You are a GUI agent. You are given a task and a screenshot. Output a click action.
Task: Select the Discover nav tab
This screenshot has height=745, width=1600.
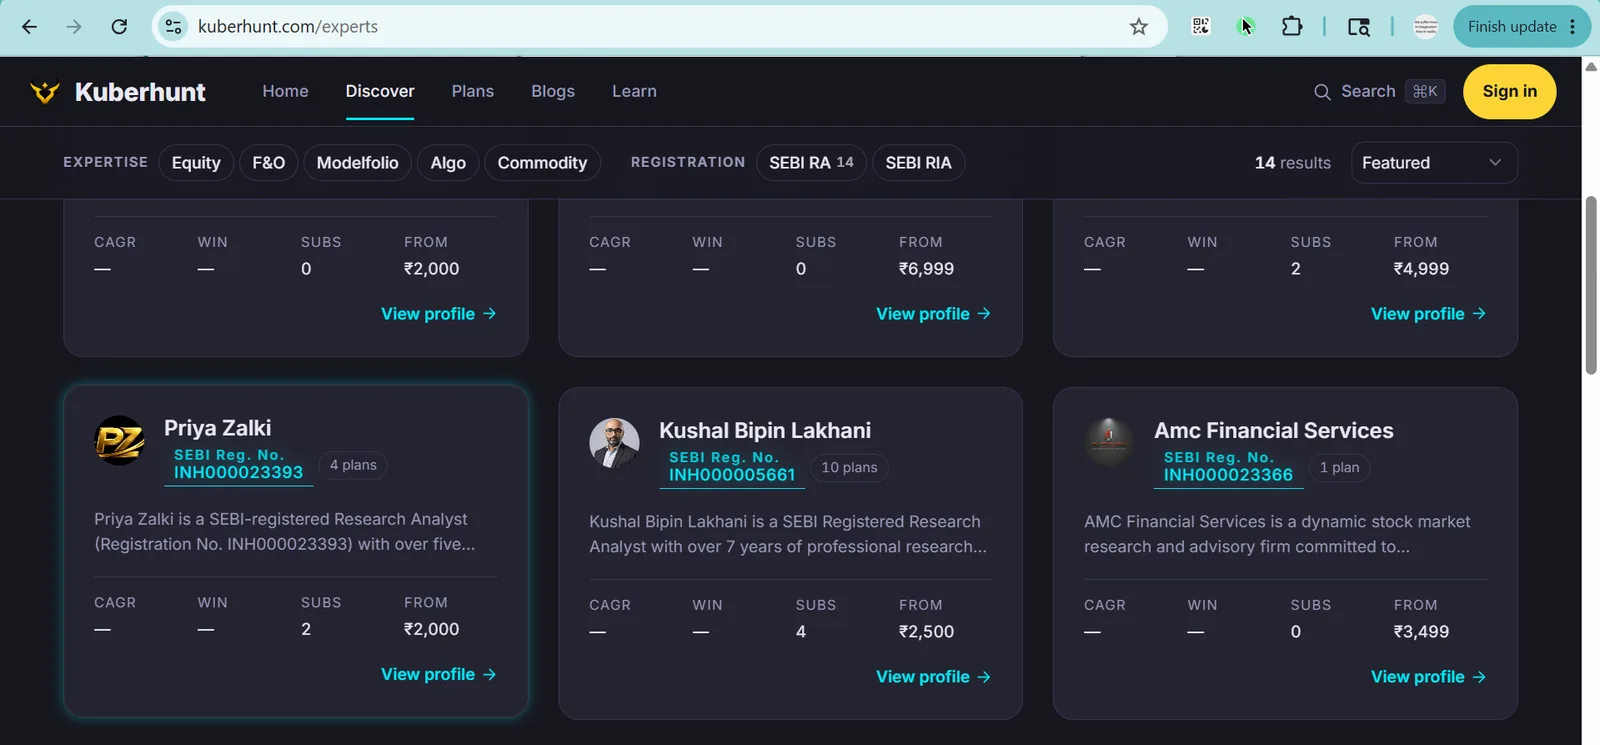point(380,91)
